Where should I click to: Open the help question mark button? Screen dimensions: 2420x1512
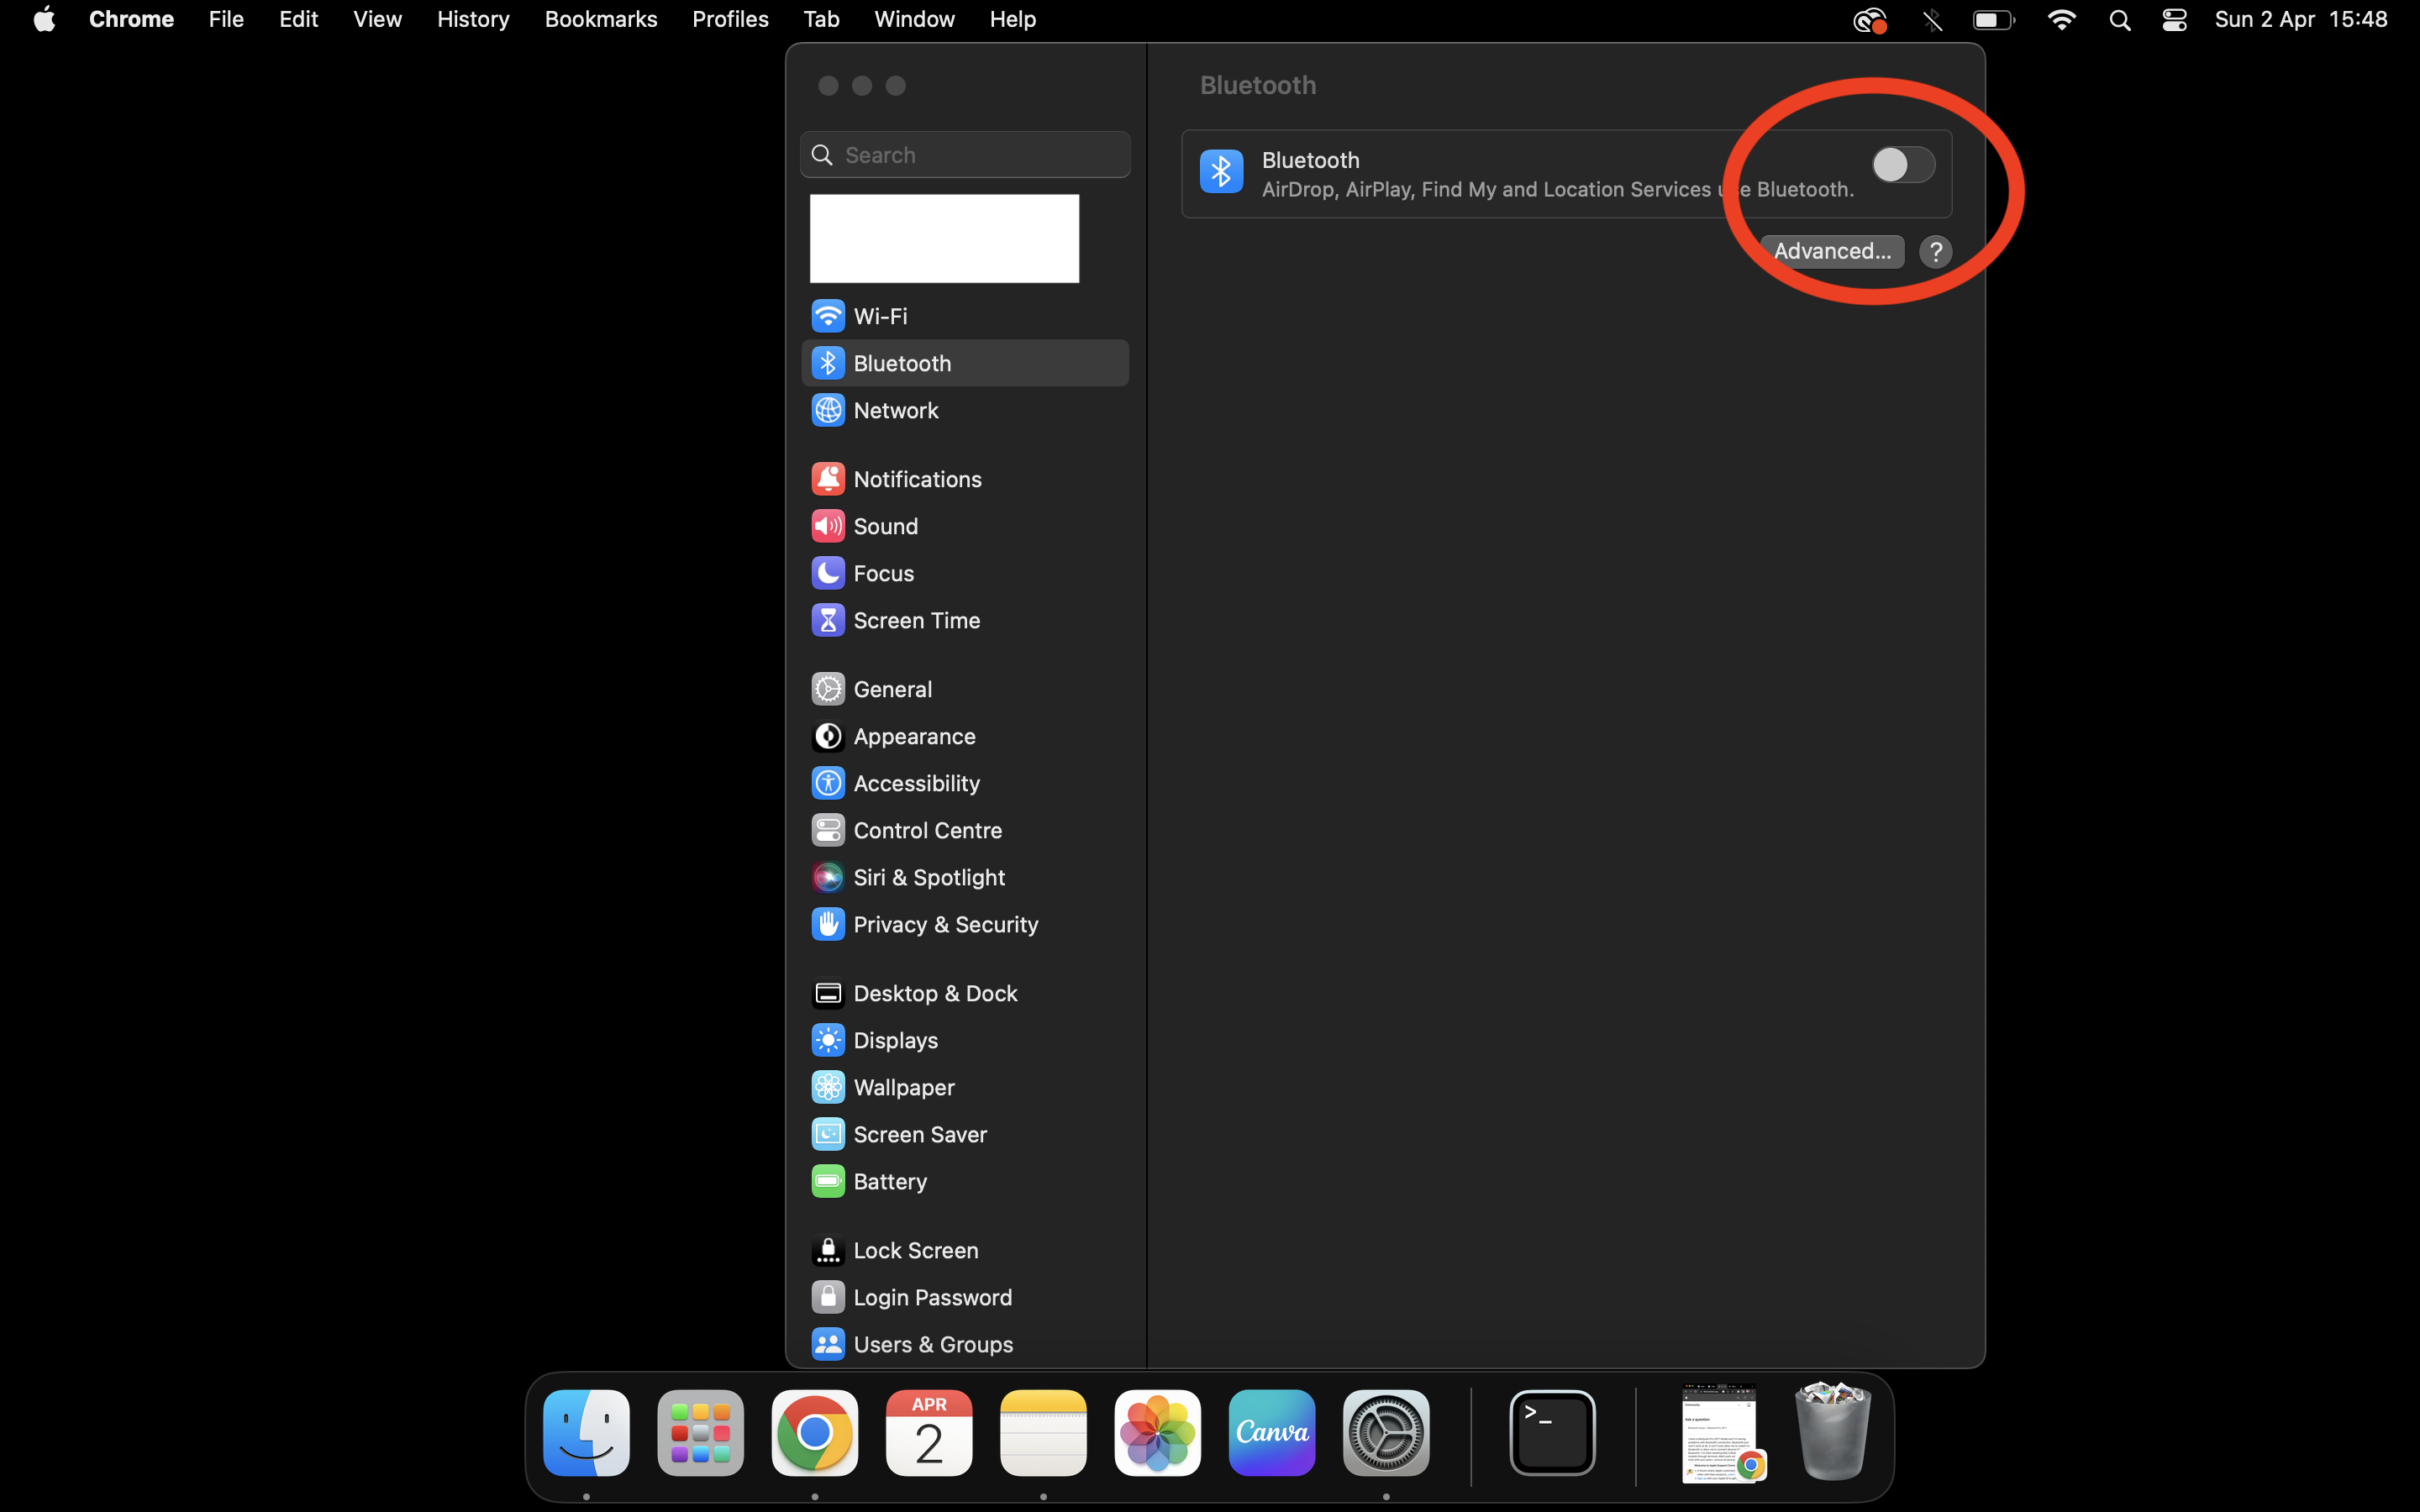point(1935,252)
